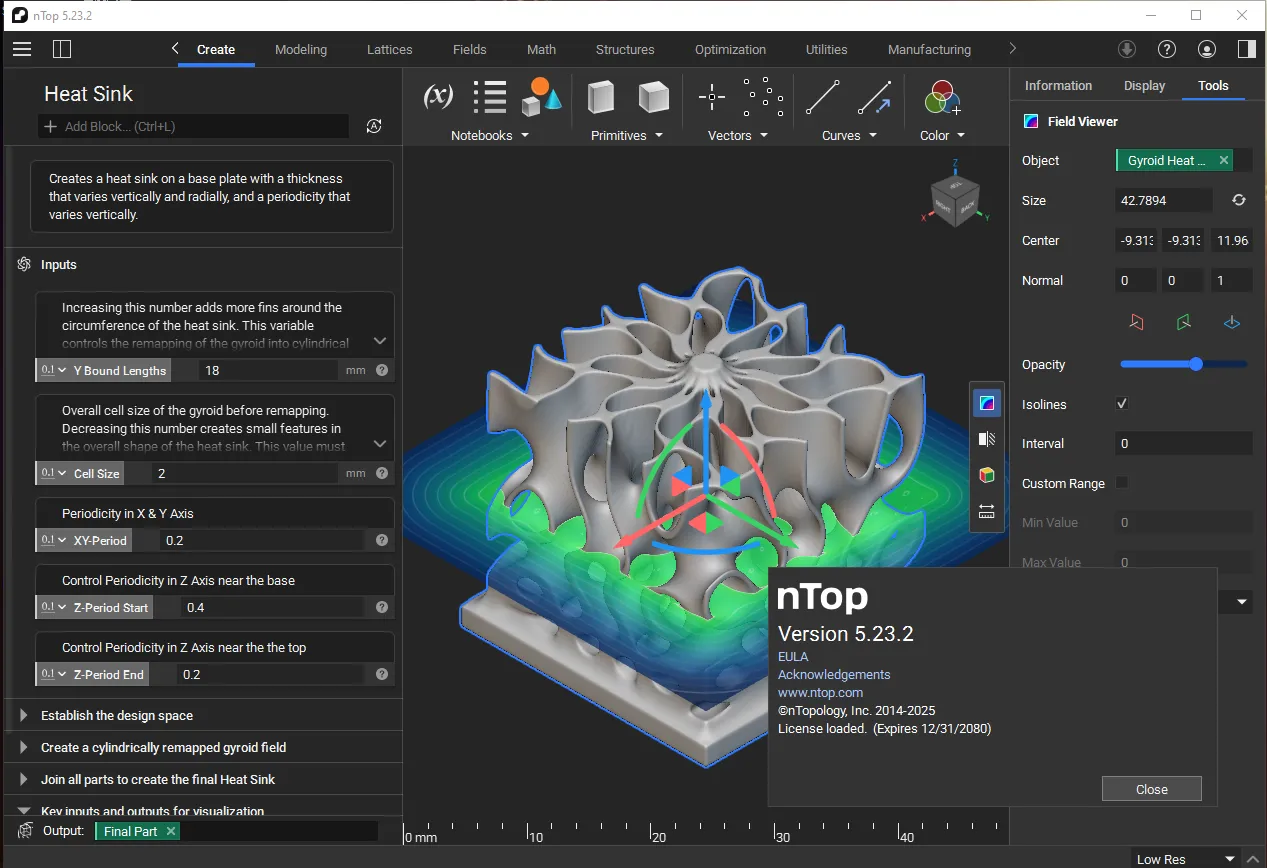Switch to the Modeling tab
Viewport: 1267px width, 868px height.
tap(301, 49)
